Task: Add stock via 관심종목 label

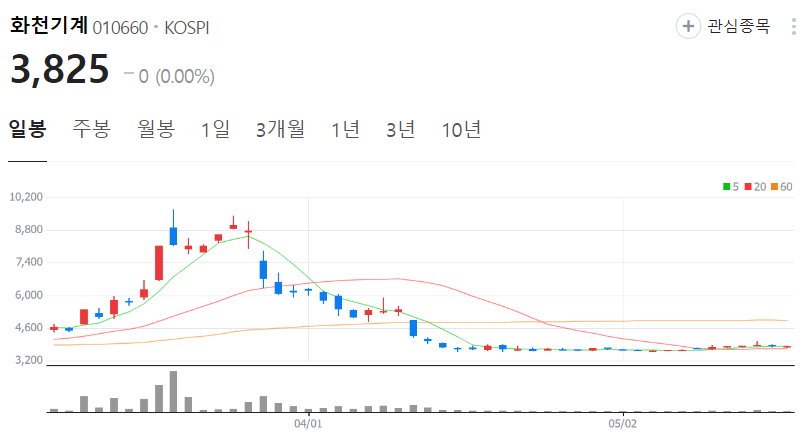Action: click(x=739, y=26)
